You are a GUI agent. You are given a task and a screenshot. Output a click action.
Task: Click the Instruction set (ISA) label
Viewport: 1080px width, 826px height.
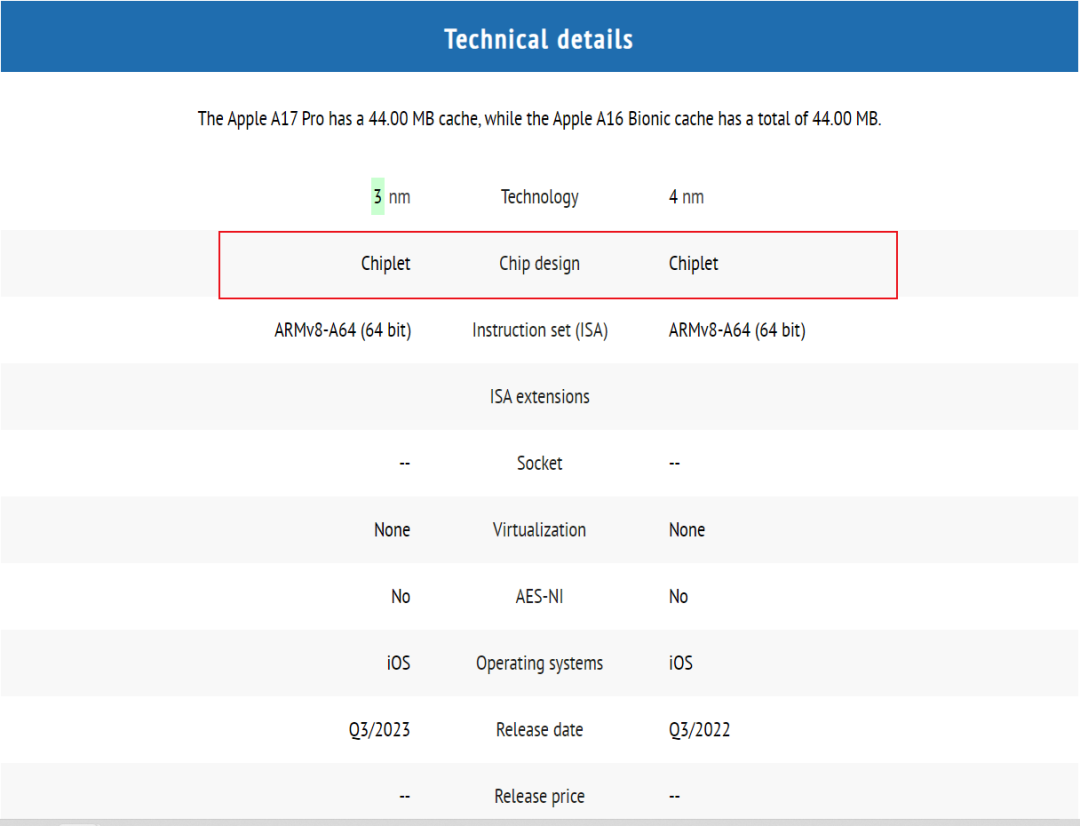click(540, 330)
